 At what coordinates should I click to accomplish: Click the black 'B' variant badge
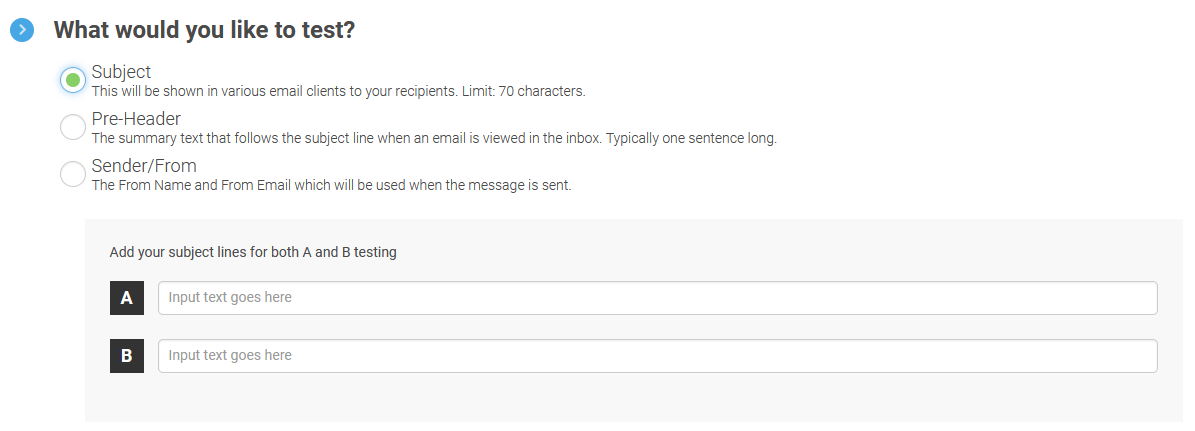click(x=127, y=356)
